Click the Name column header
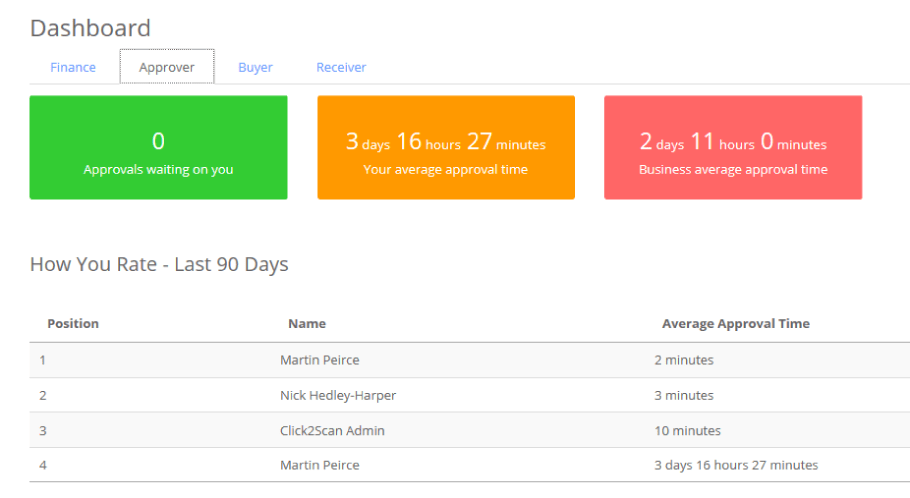The height and width of the screenshot is (498, 910). click(x=307, y=323)
